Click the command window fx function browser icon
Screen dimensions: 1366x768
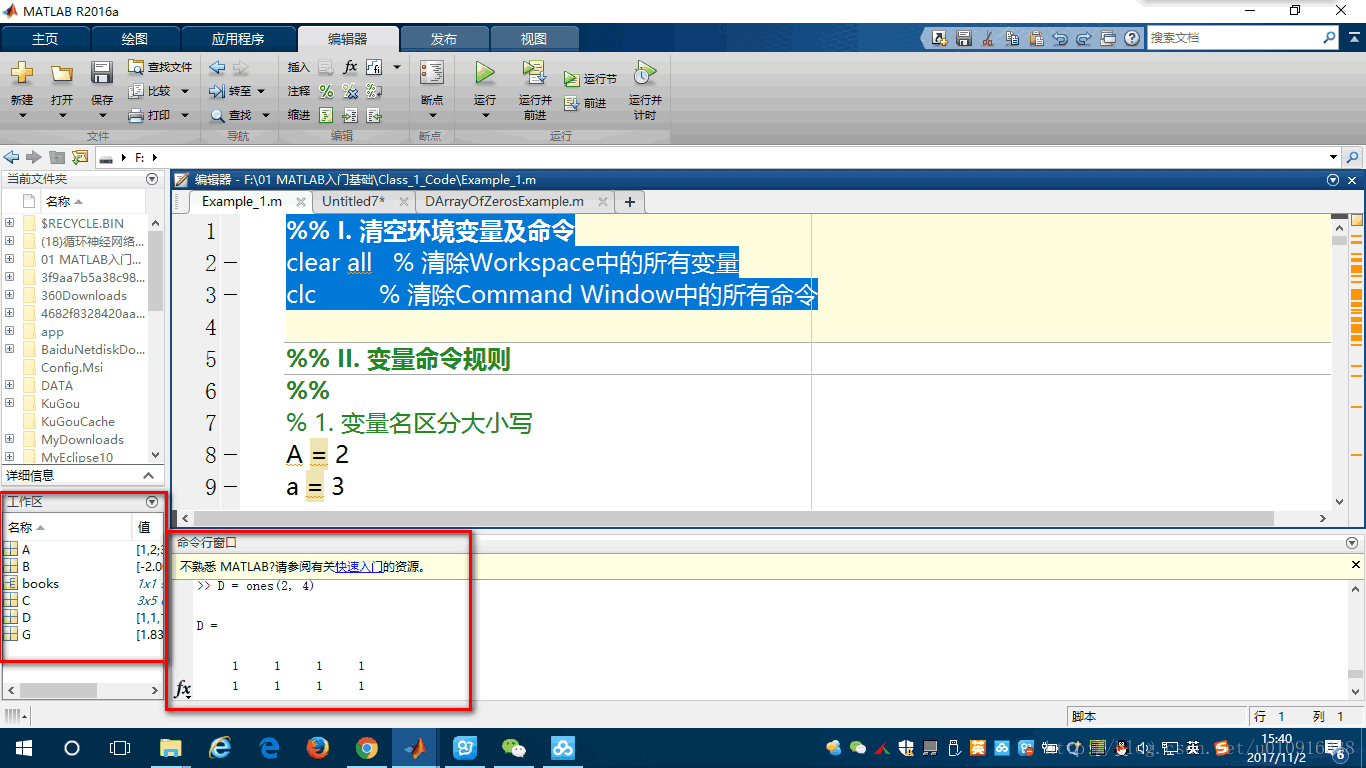tap(182, 689)
